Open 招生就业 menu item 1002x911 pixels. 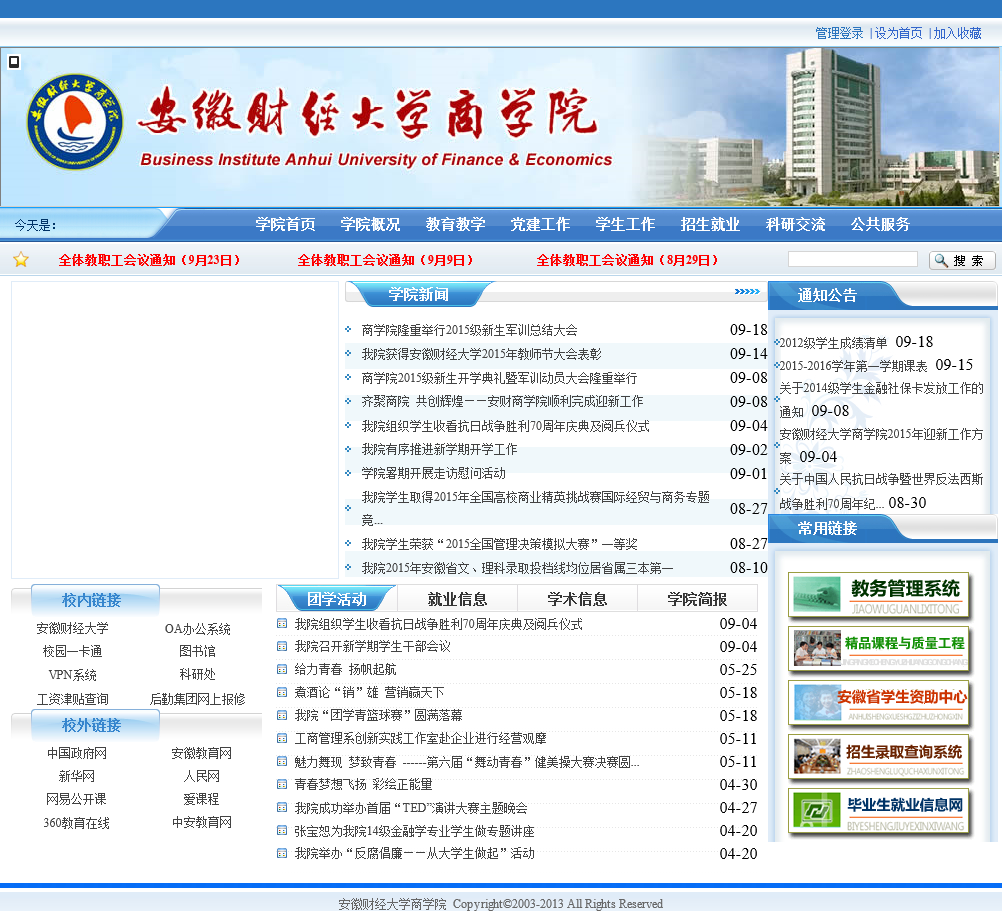[x=710, y=224]
